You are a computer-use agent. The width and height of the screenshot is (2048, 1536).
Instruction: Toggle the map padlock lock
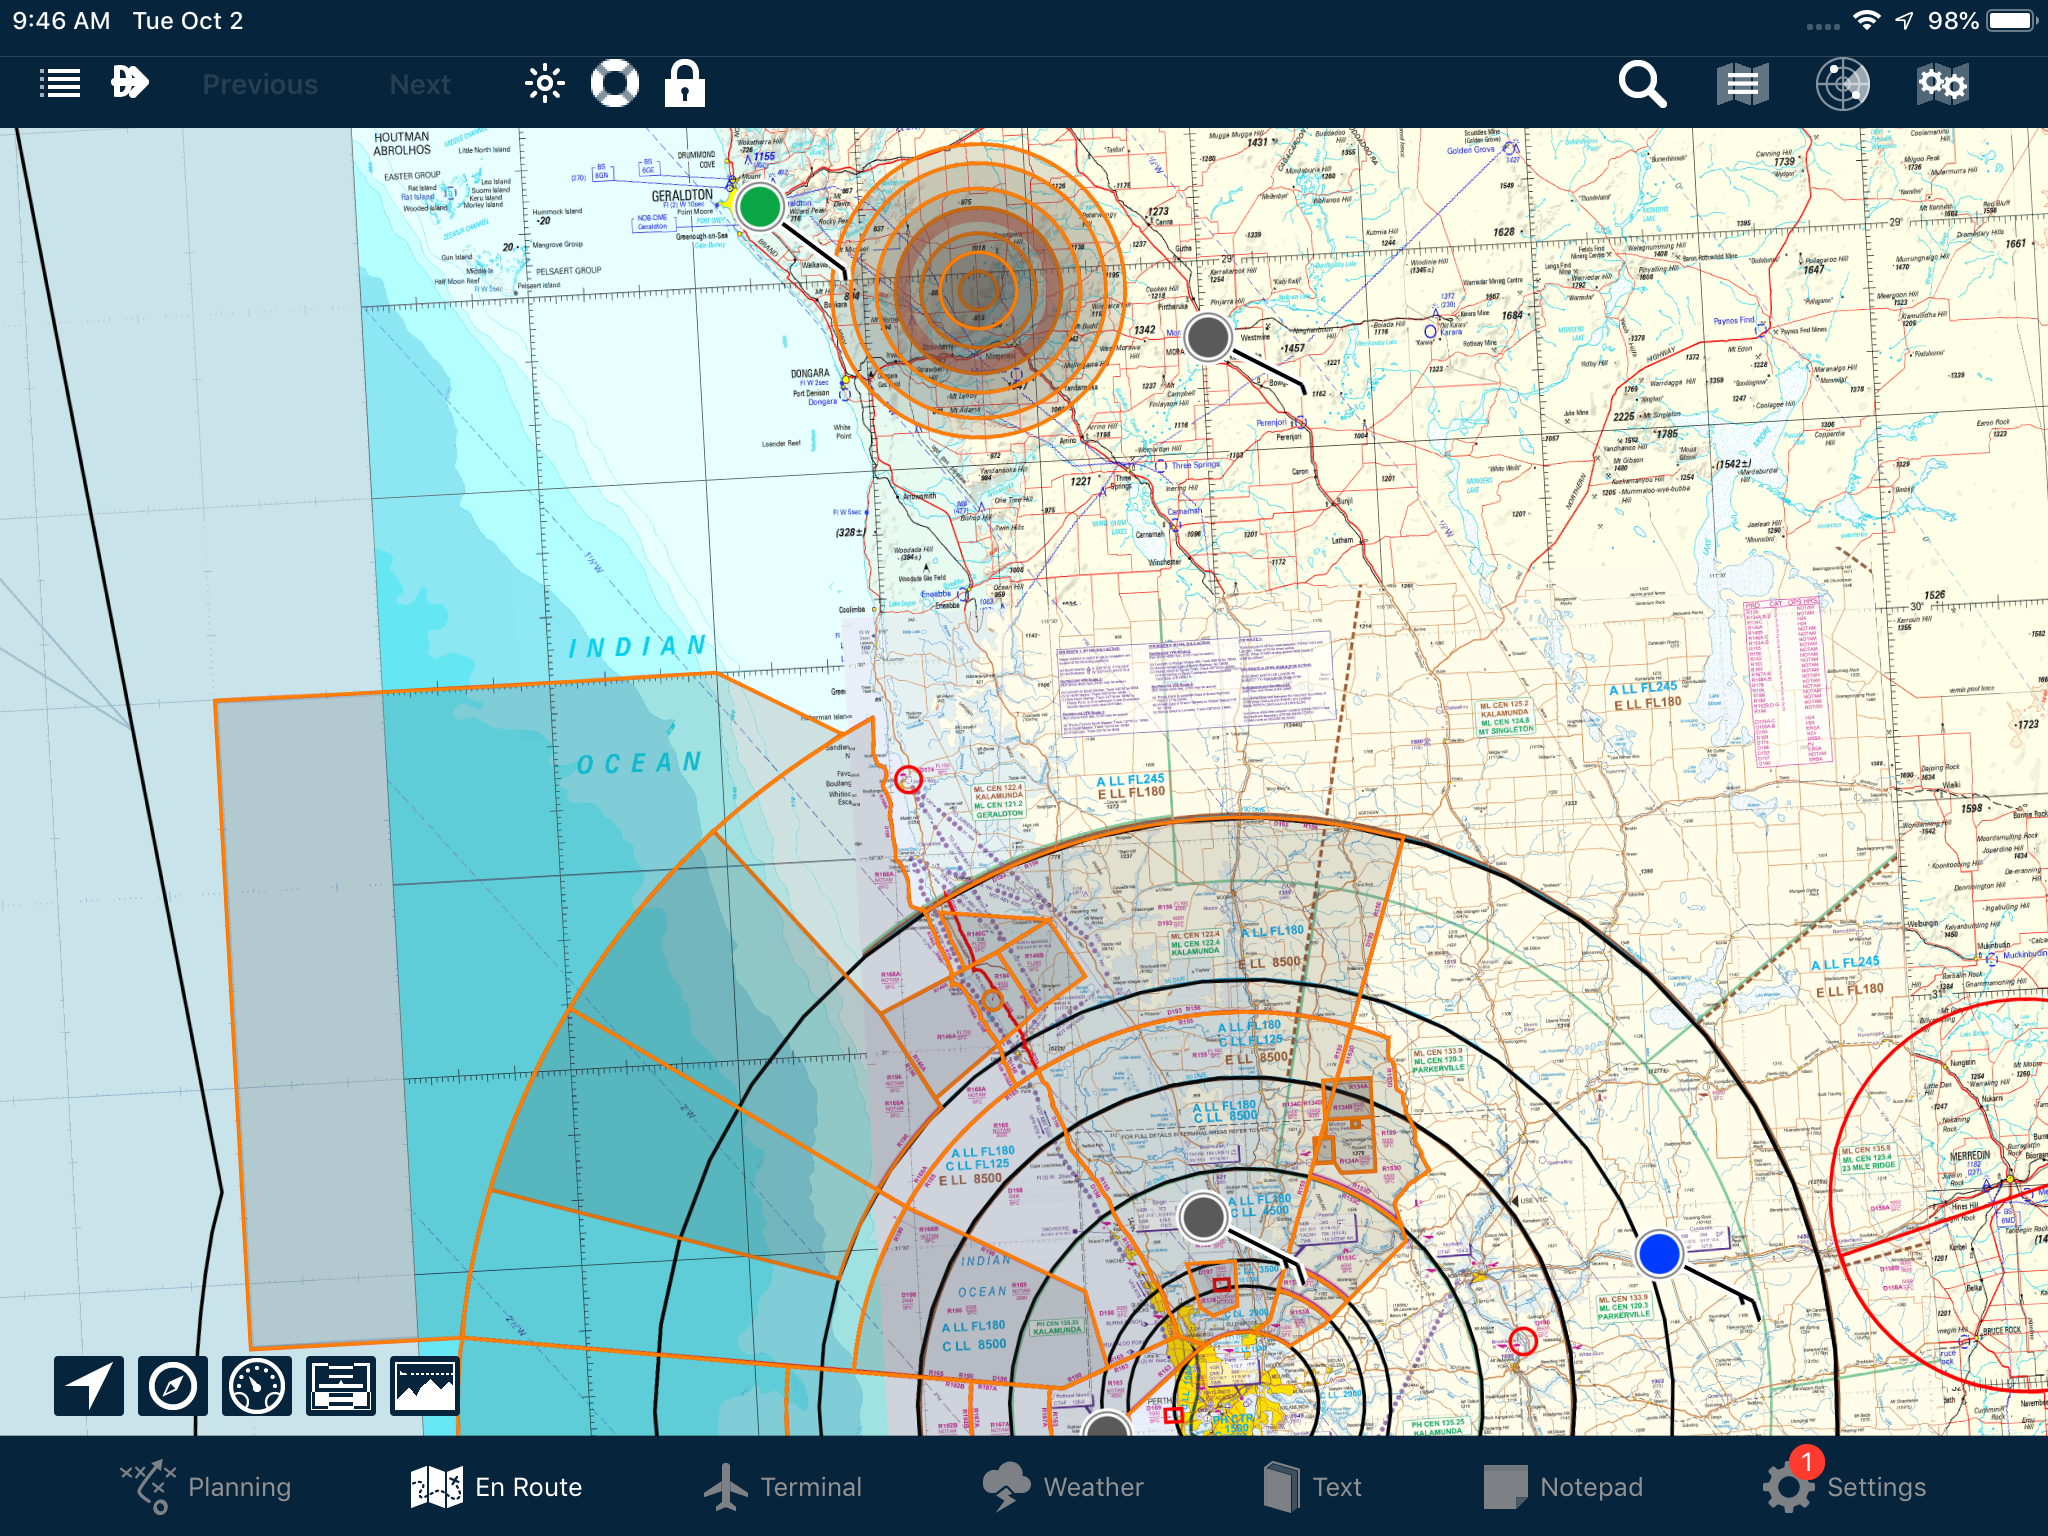pos(685,84)
